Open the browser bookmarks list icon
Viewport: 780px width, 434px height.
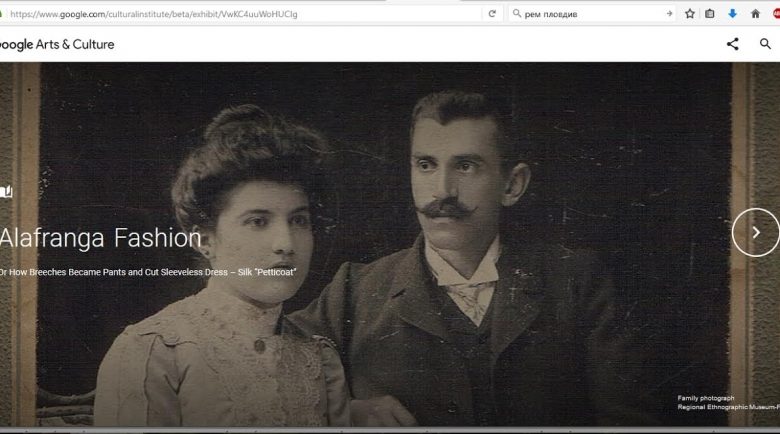click(x=710, y=14)
